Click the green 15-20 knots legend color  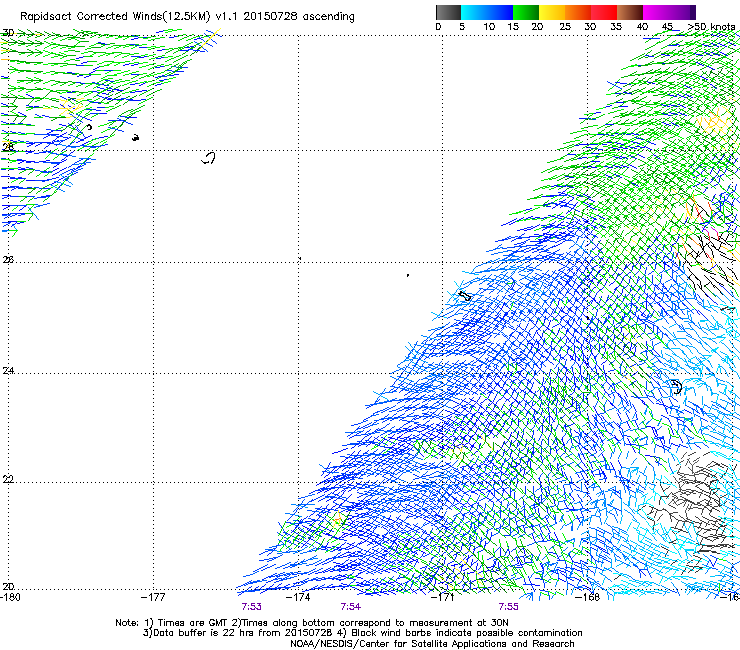click(x=526, y=12)
